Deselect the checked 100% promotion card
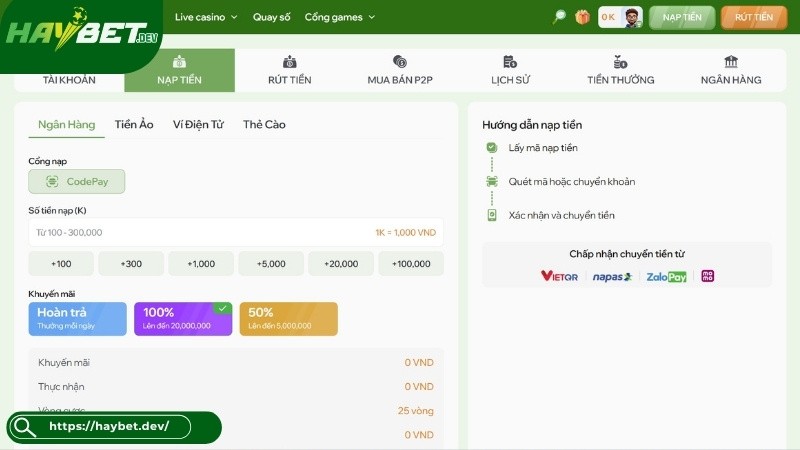The image size is (800, 450). (183, 319)
